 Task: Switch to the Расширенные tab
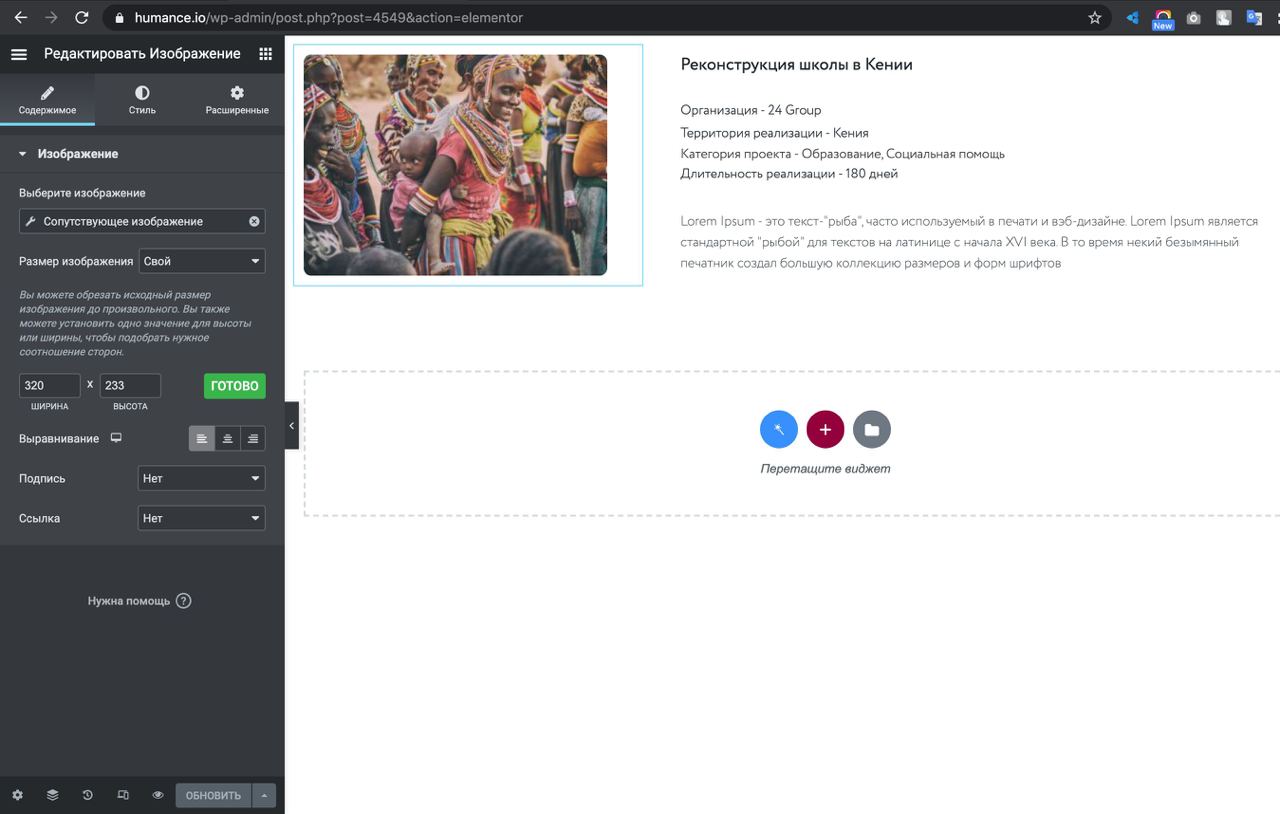coord(237,101)
